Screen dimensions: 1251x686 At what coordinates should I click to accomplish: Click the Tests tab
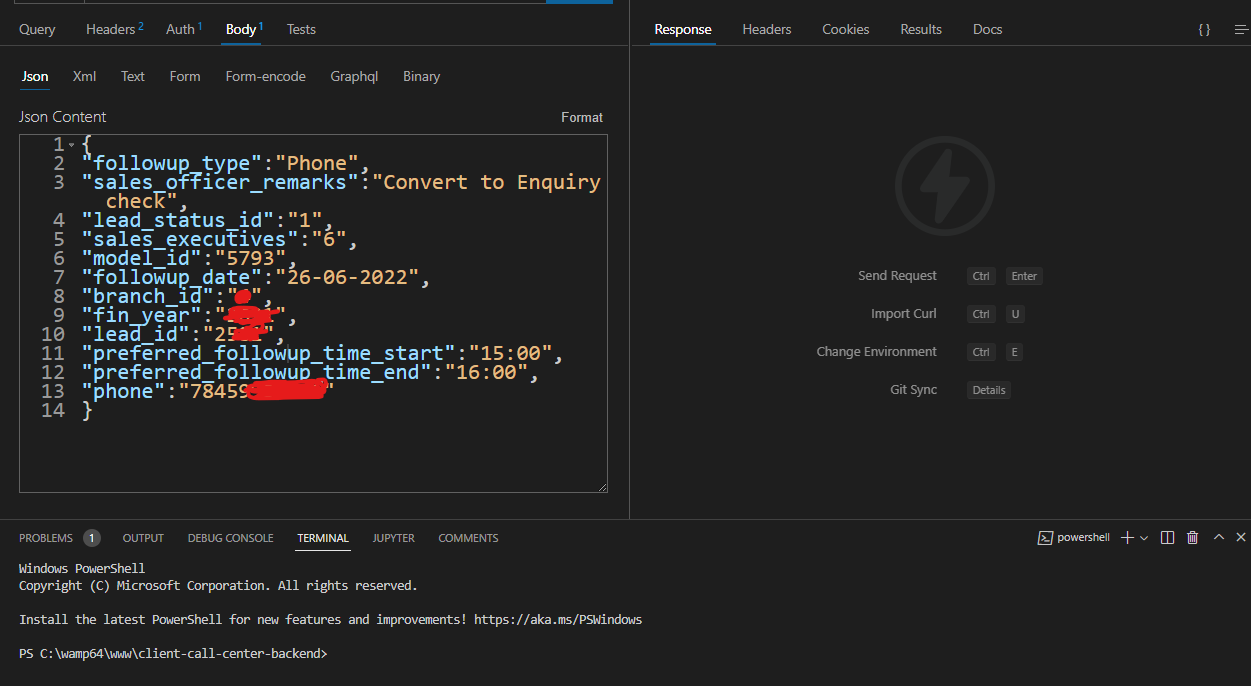click(301, 29)
